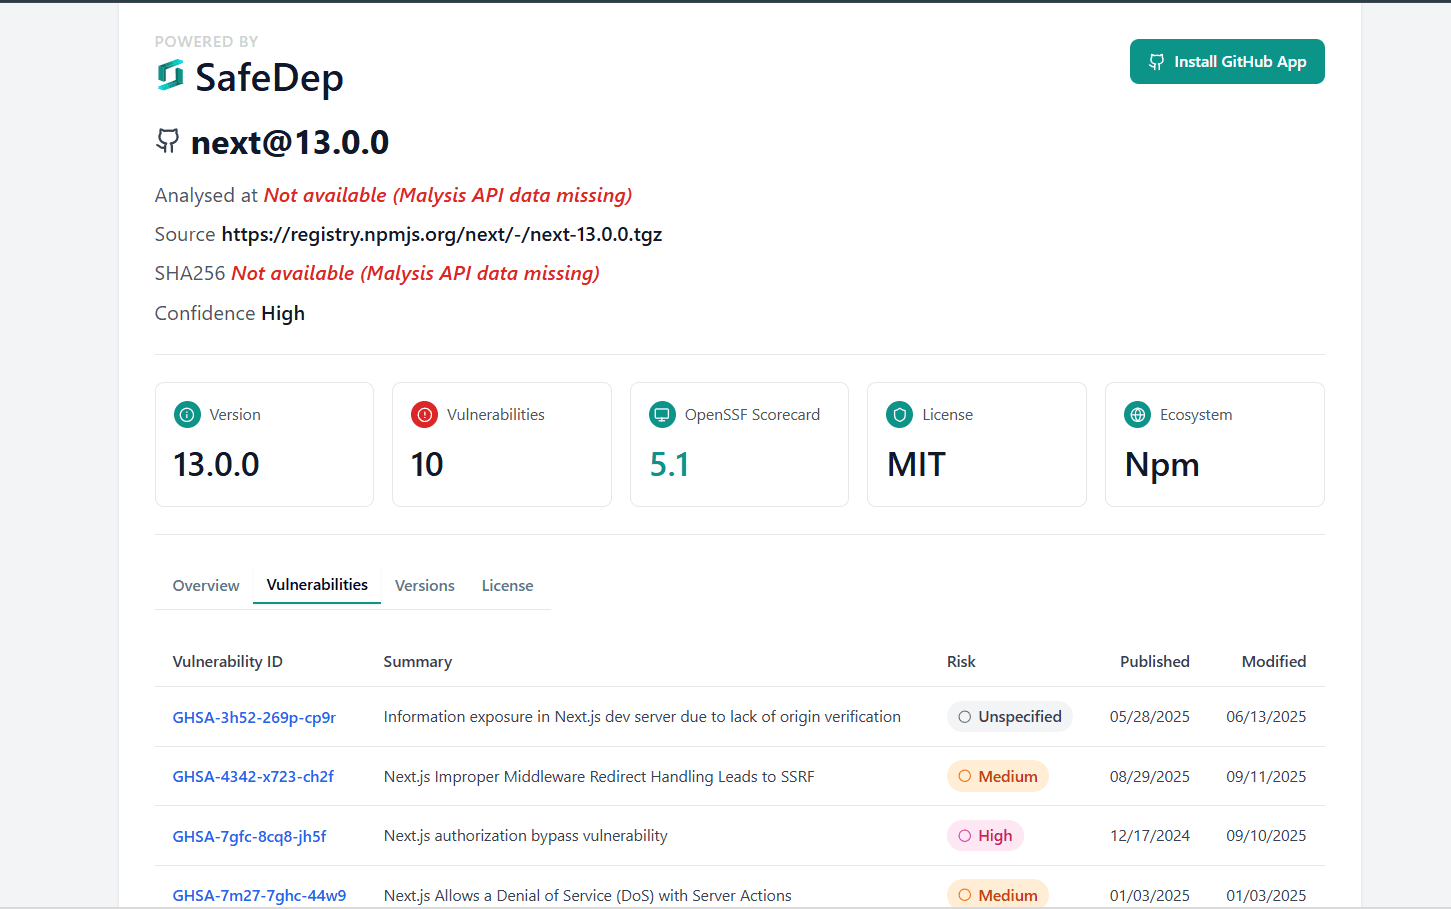This screenshot has width=1451, height=909.
Task: Click the Published column header
Action: click(x=1155, y=662)
